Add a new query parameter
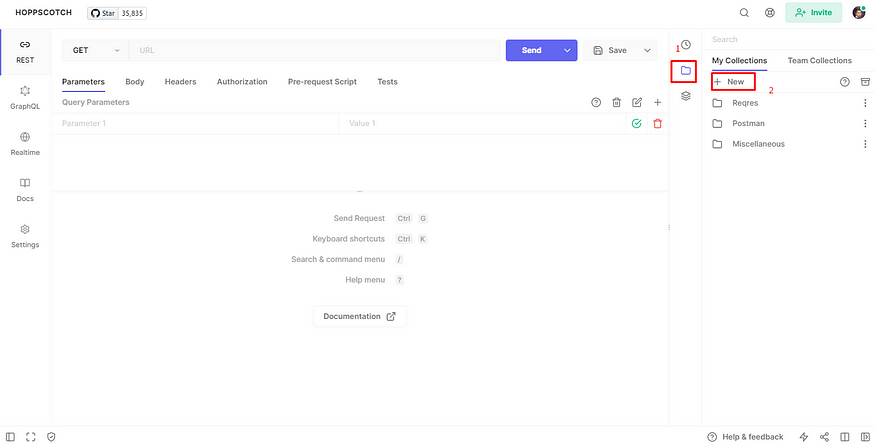The height and width of the screenshot is (447, 875). [x=657, y=103]
